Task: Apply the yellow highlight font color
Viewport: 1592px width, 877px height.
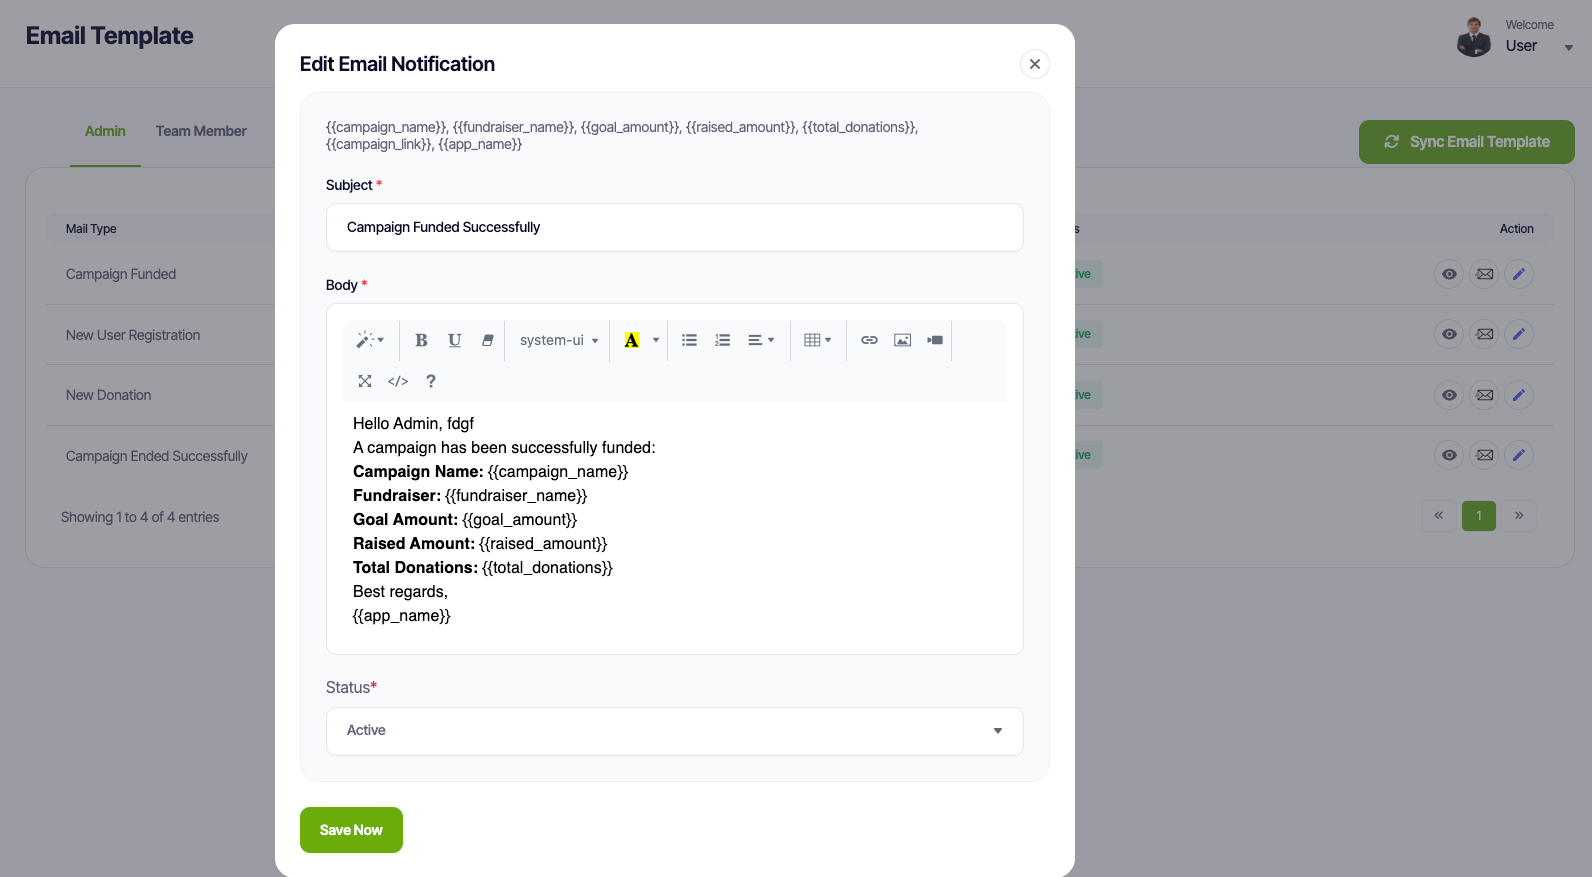Action: coord(632,340)
